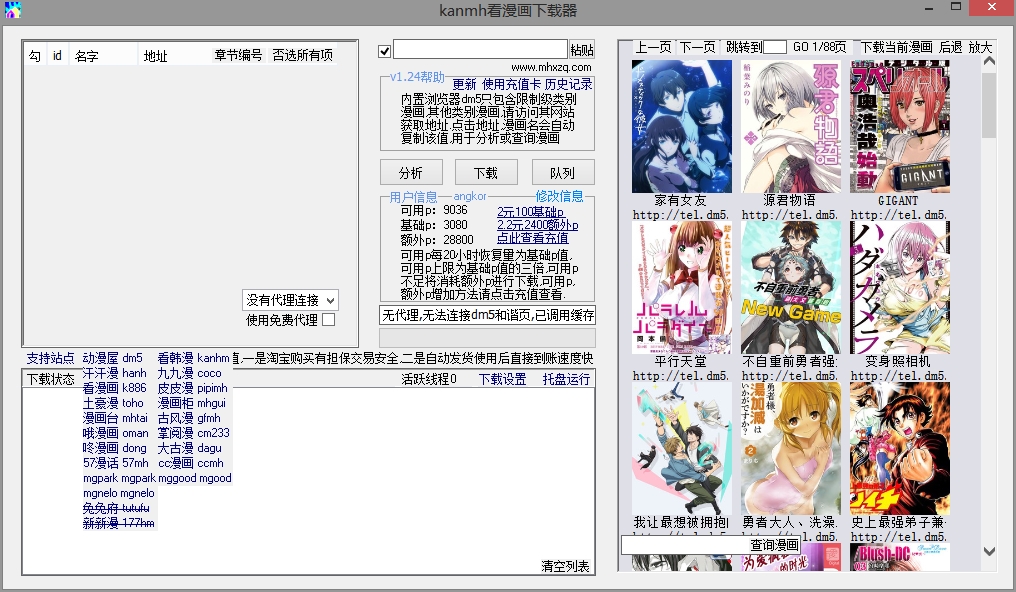This screenshot has width=1016, height=592.
Task: Click the 查询漫画 search button
Action: (x=774, y=545)
